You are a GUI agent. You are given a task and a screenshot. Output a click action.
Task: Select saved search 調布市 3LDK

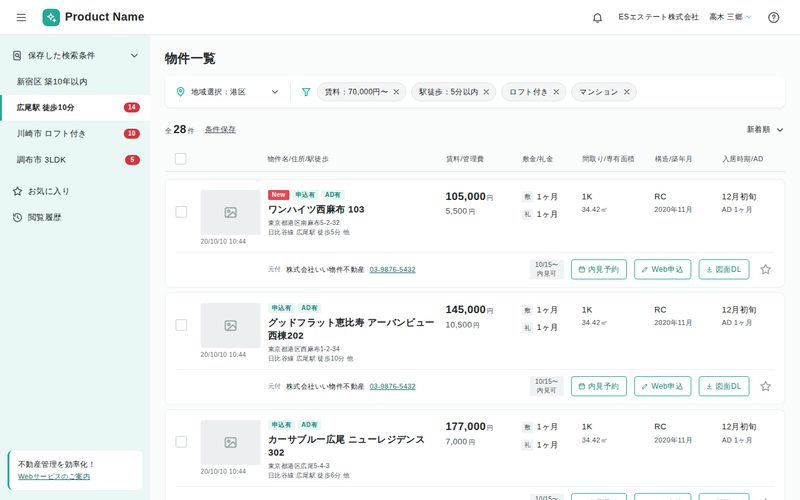pyautogui.click(x=75, y=160)
